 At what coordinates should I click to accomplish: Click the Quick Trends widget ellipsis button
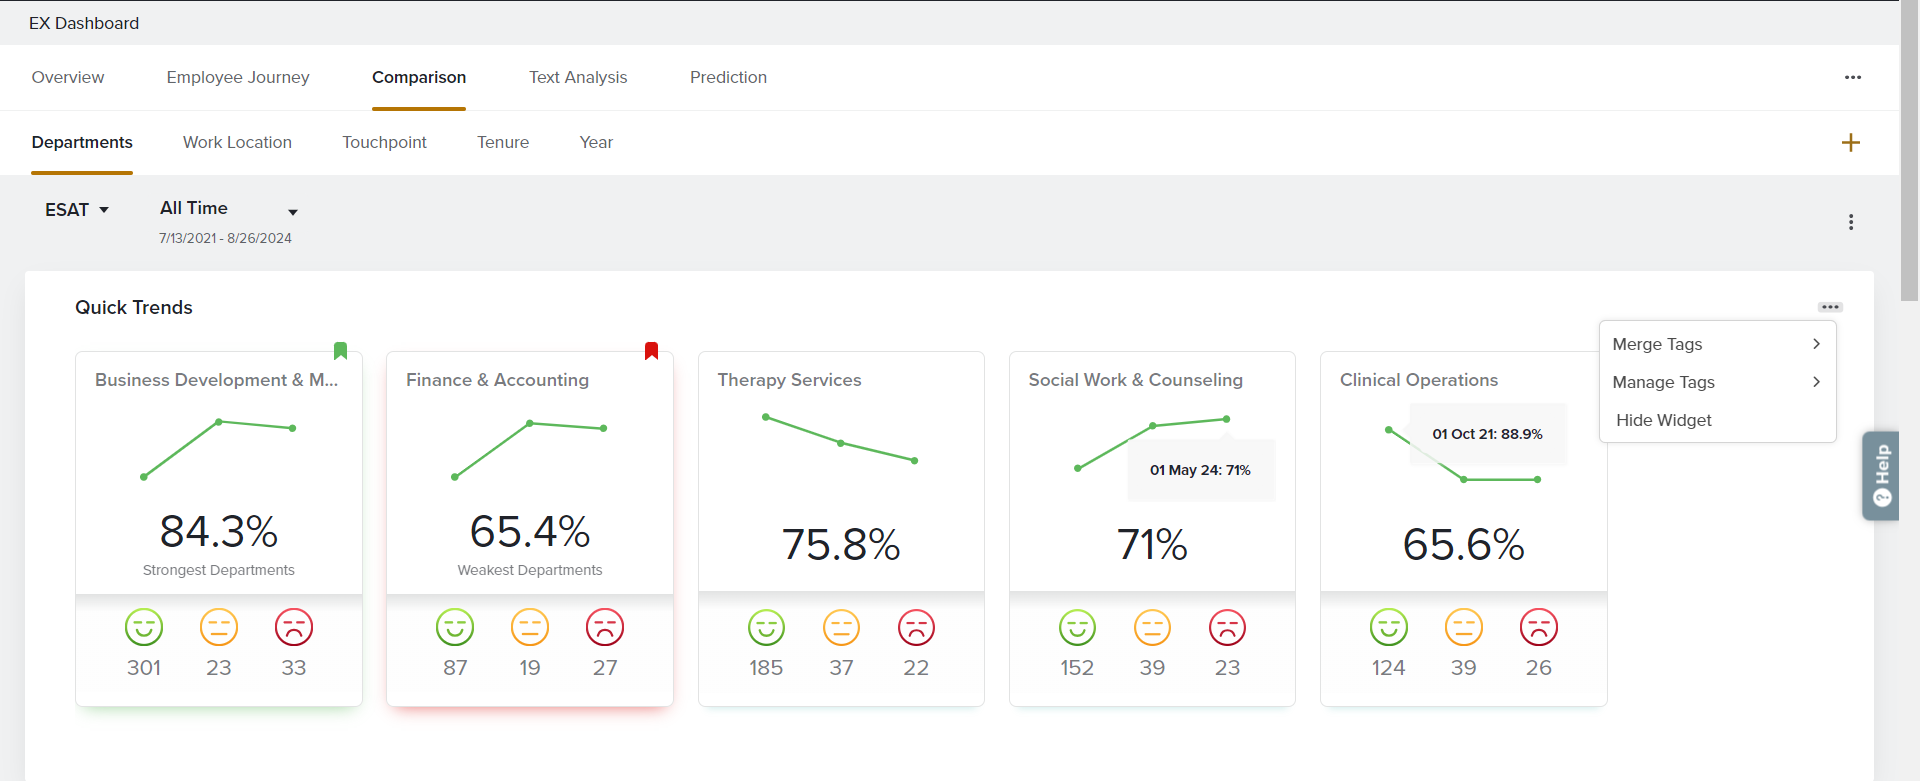(x=1829, y=307)
